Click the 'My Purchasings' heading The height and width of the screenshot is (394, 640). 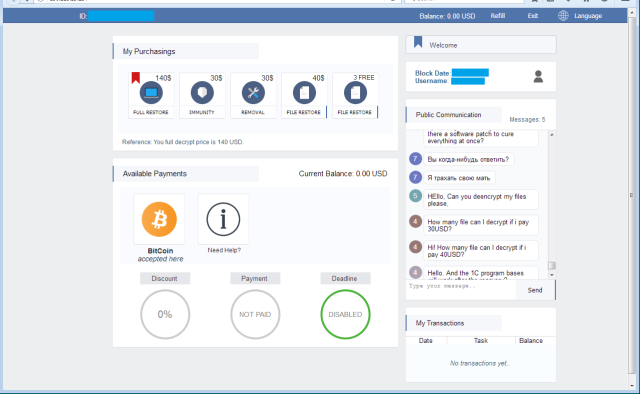tap(149, 51)
